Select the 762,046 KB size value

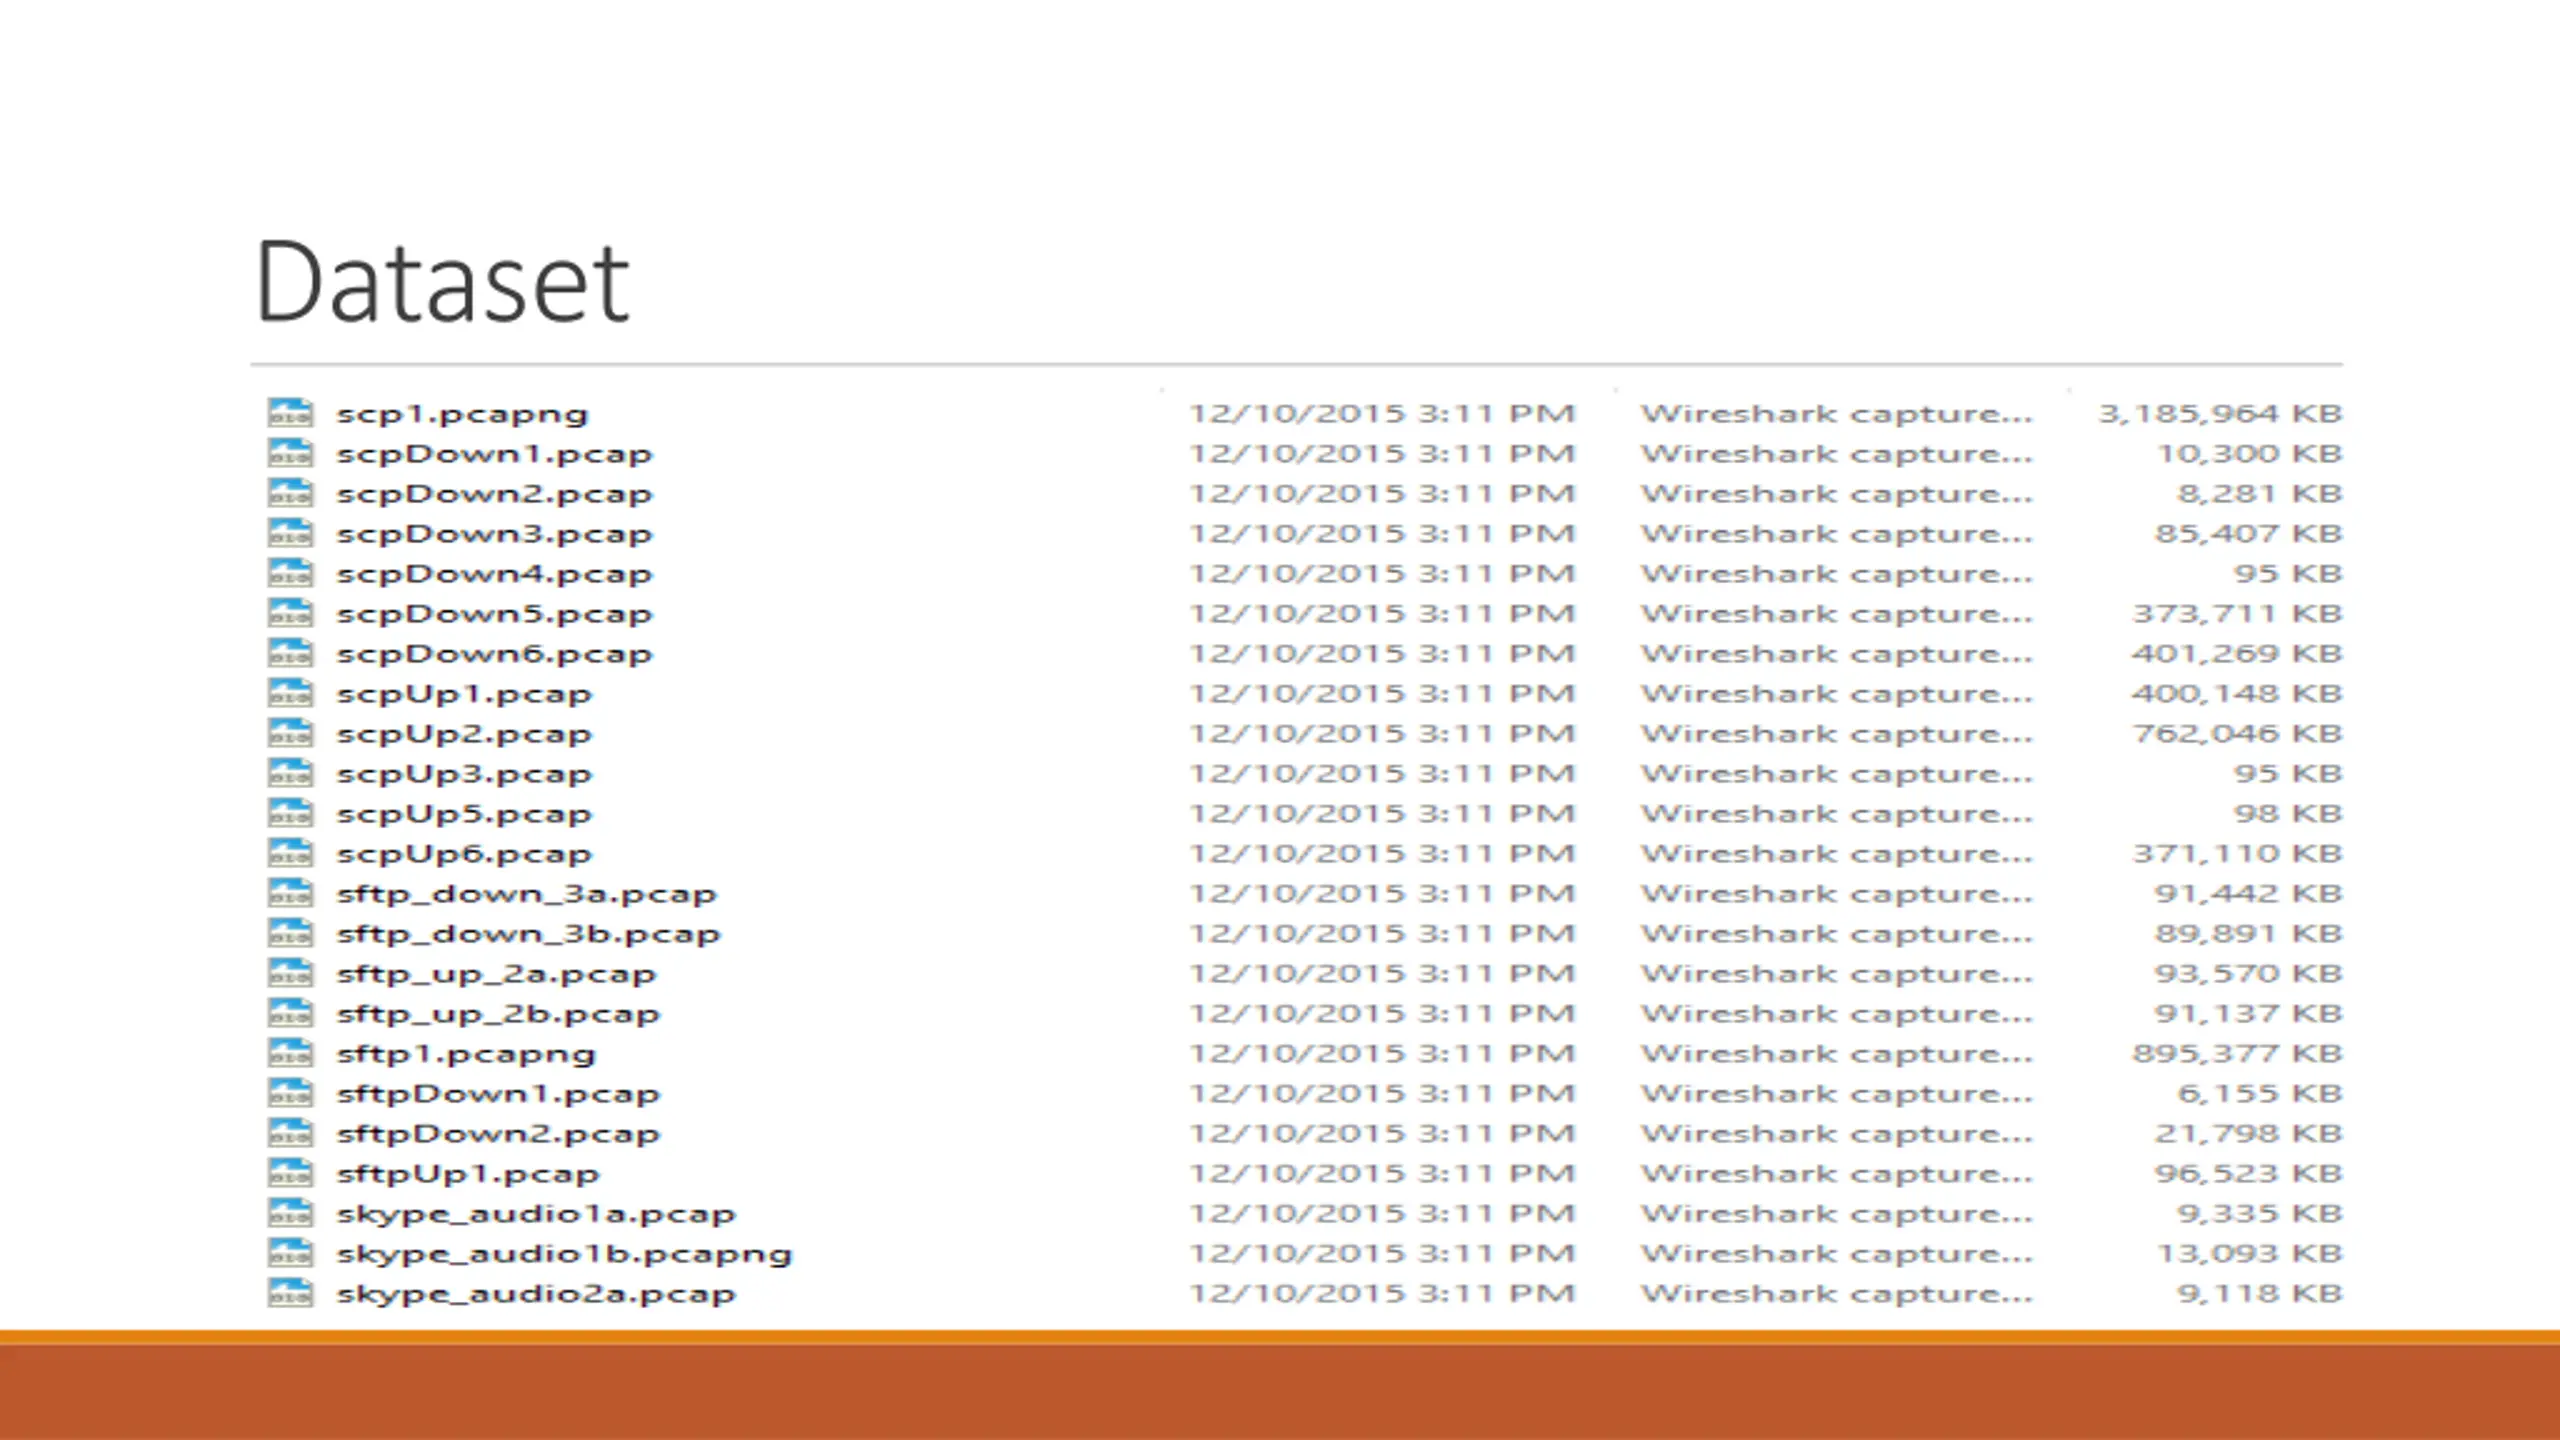pos(2237,734)
